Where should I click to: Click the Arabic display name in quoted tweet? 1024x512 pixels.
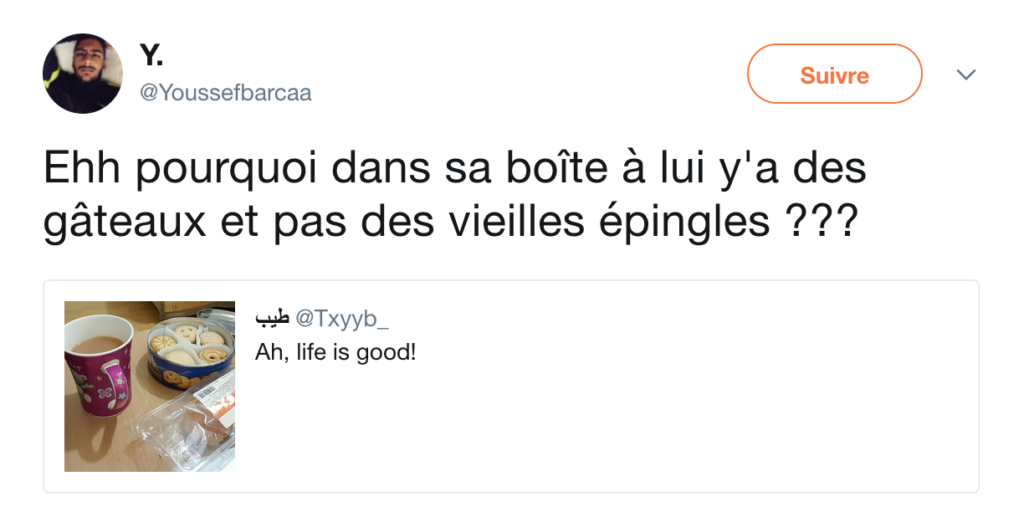[x=272, y=320]
